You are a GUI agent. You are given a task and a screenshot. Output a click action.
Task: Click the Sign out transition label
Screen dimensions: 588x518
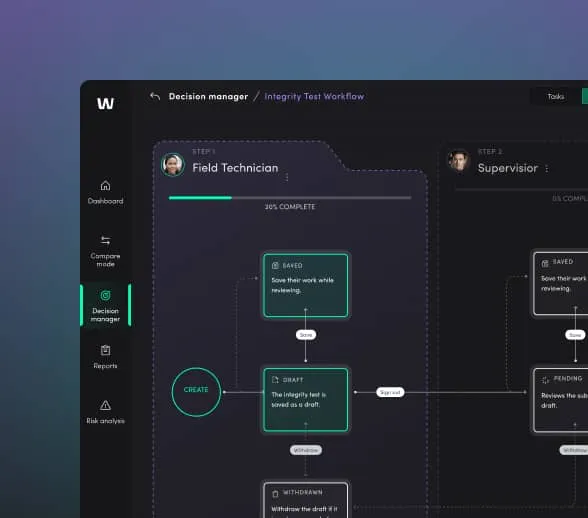tap(390, 392)
